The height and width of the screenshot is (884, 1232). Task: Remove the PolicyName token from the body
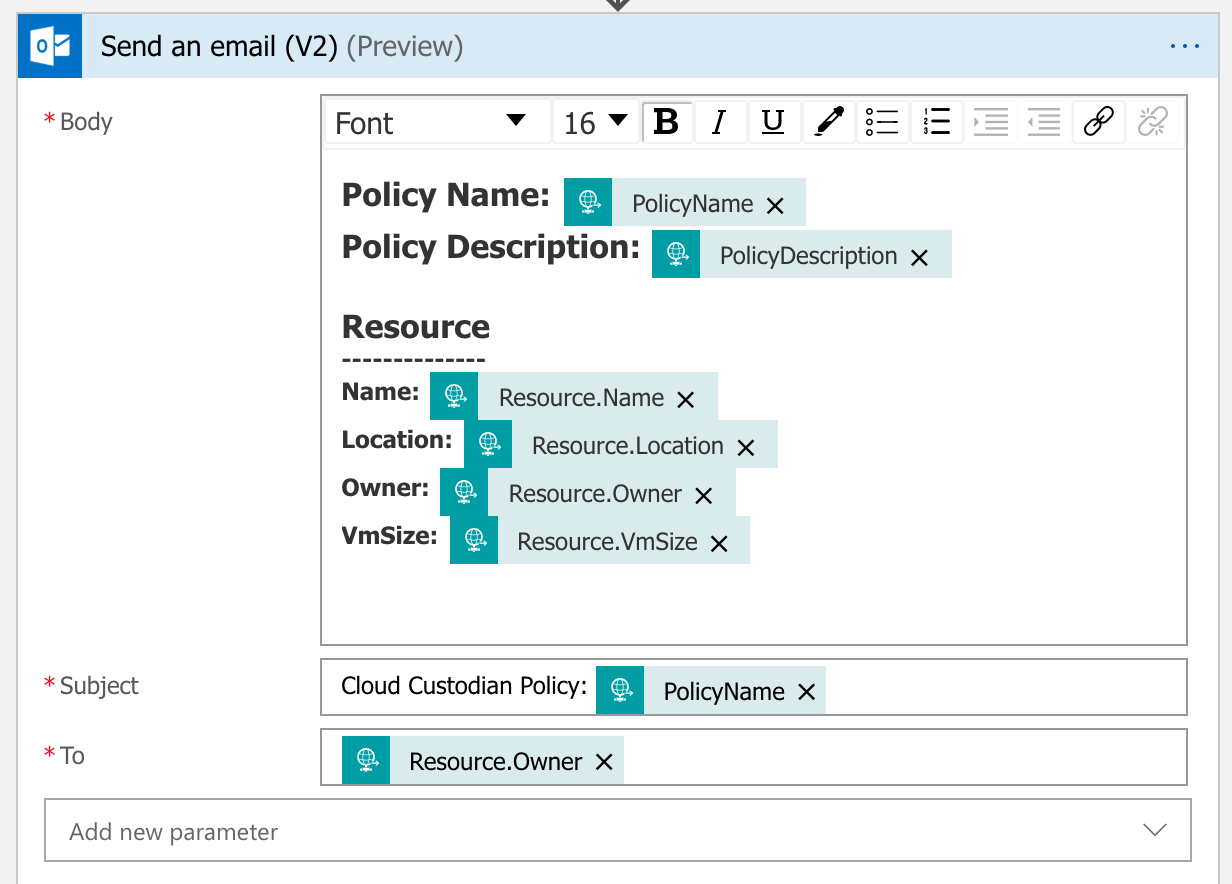(x=775, y=206)
